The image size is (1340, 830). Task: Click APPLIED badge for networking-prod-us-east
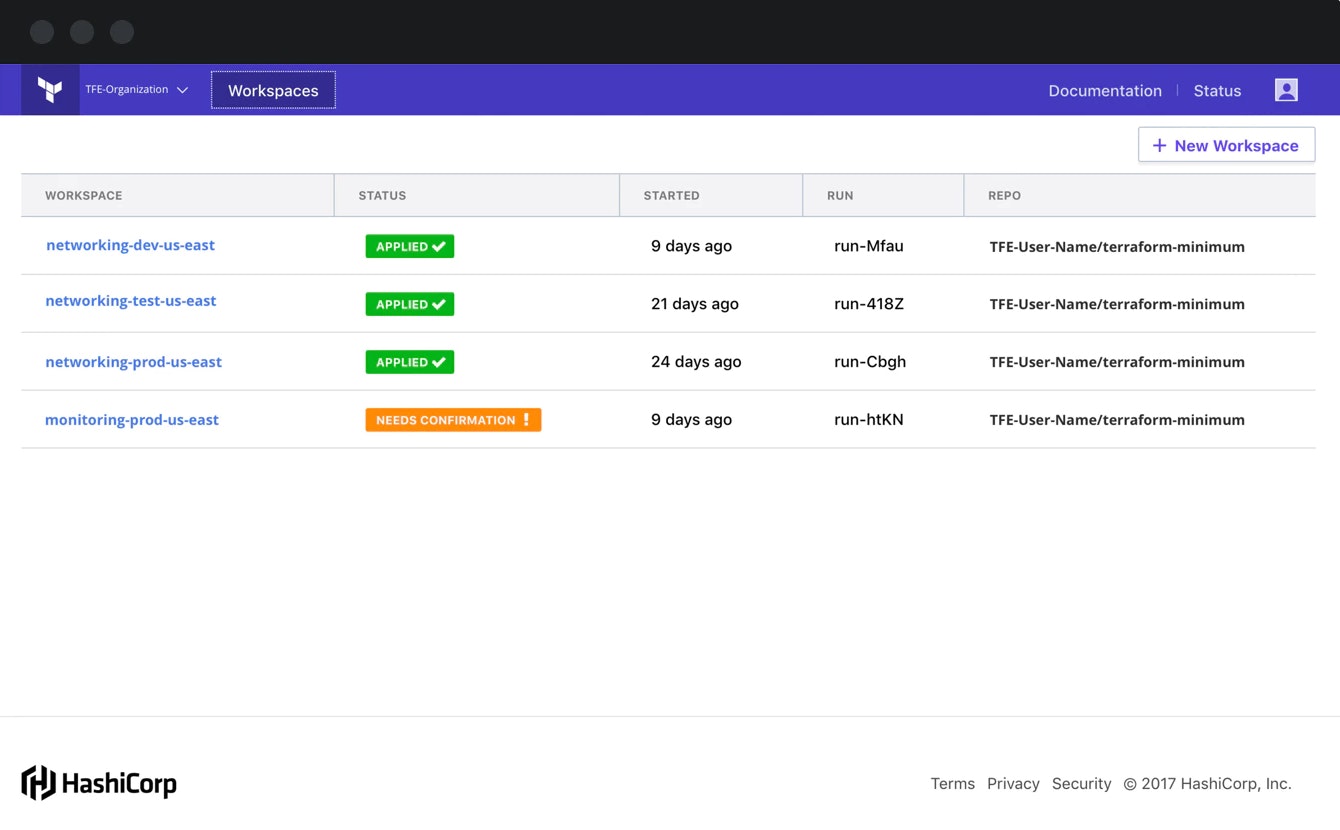click(x=410, y=362)
